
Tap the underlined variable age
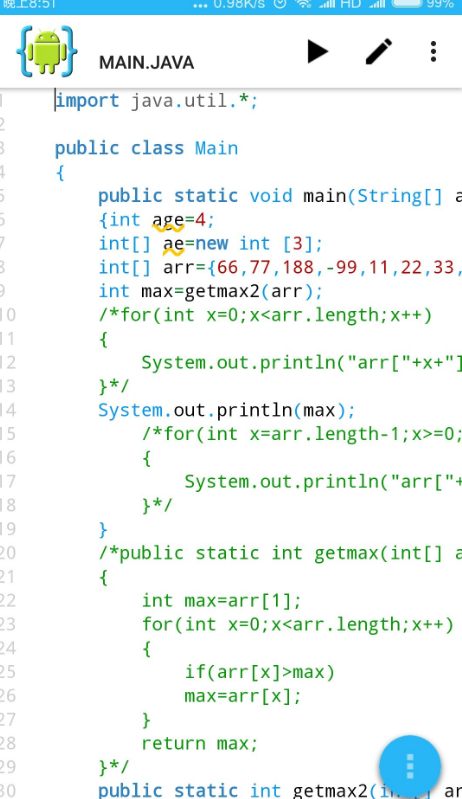168,220
